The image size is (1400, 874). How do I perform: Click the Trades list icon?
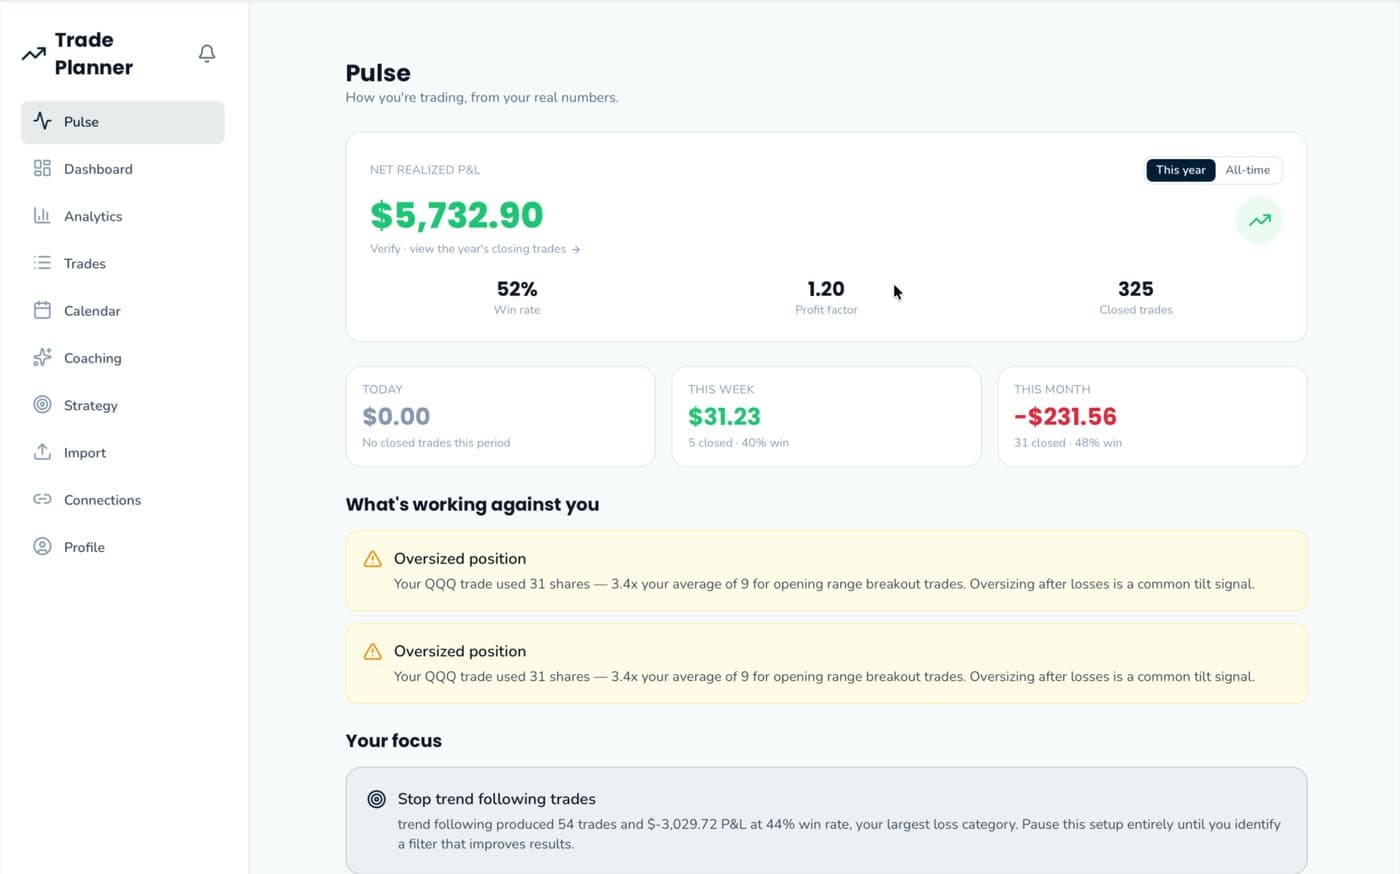click(42, 263)
